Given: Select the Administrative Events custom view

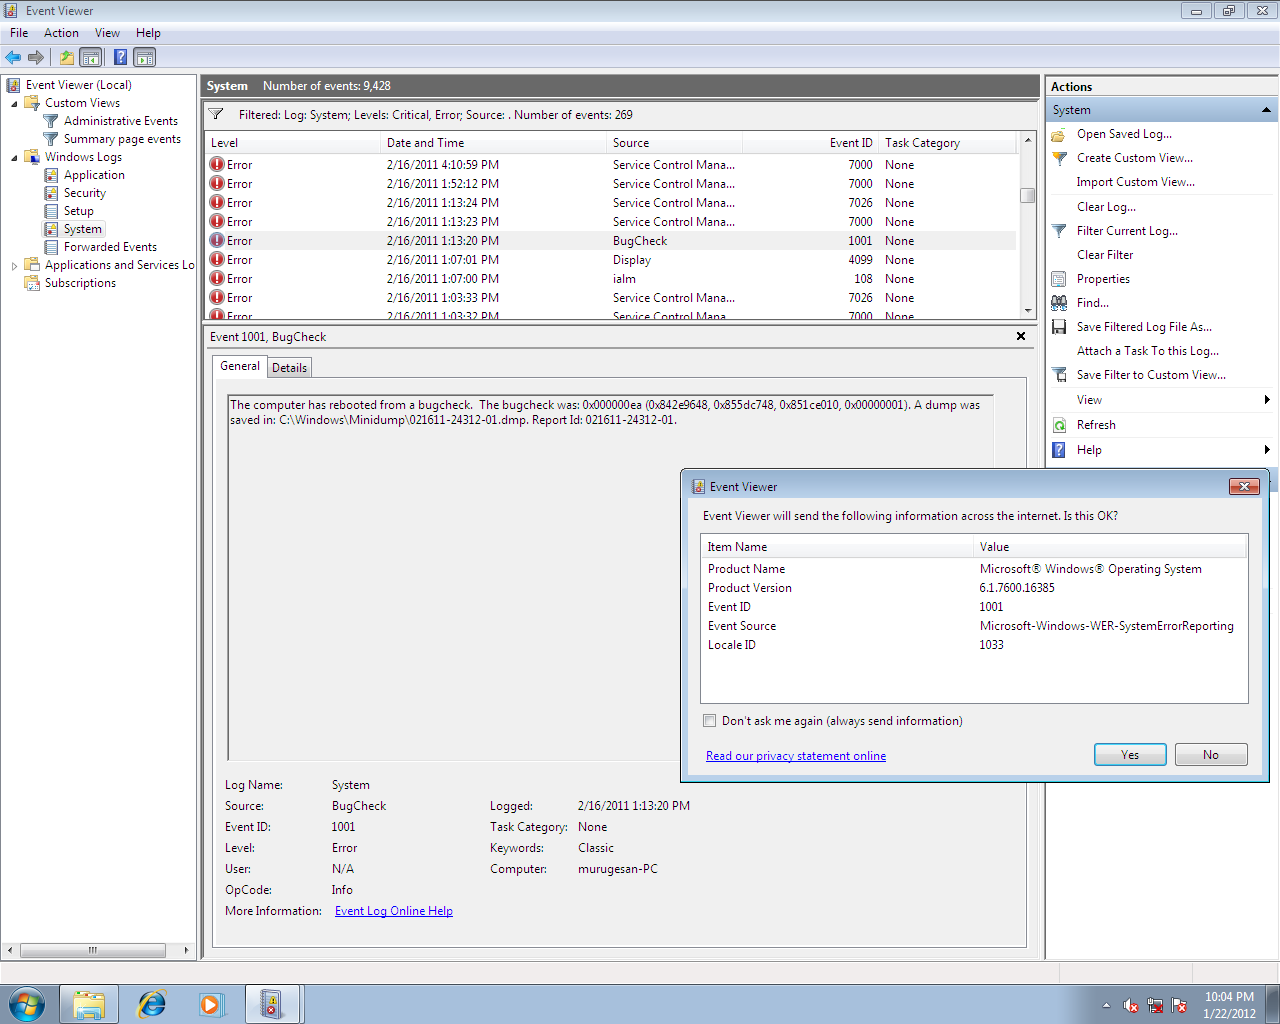Looking at the screenshot, I should [121, 121].
